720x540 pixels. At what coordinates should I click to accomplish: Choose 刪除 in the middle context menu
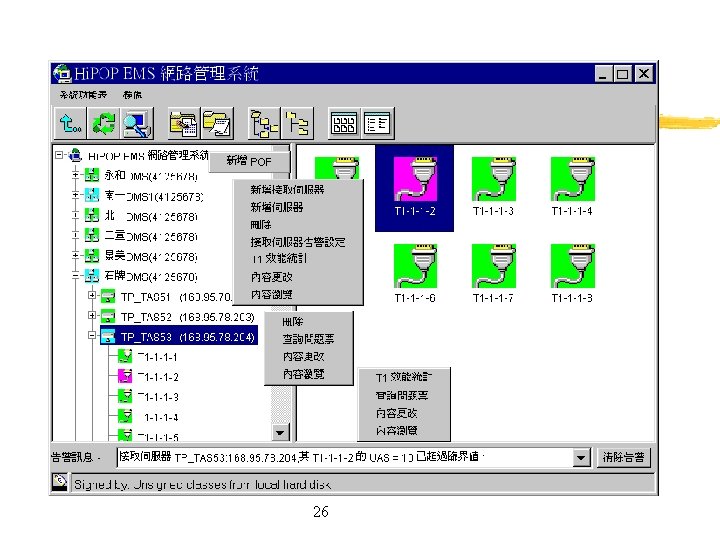(x=292, y=321)
